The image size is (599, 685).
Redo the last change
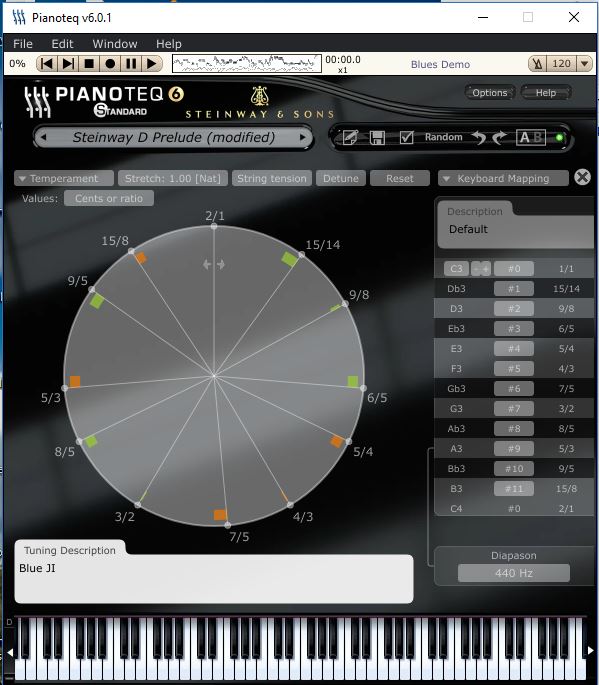click(499, 138)
